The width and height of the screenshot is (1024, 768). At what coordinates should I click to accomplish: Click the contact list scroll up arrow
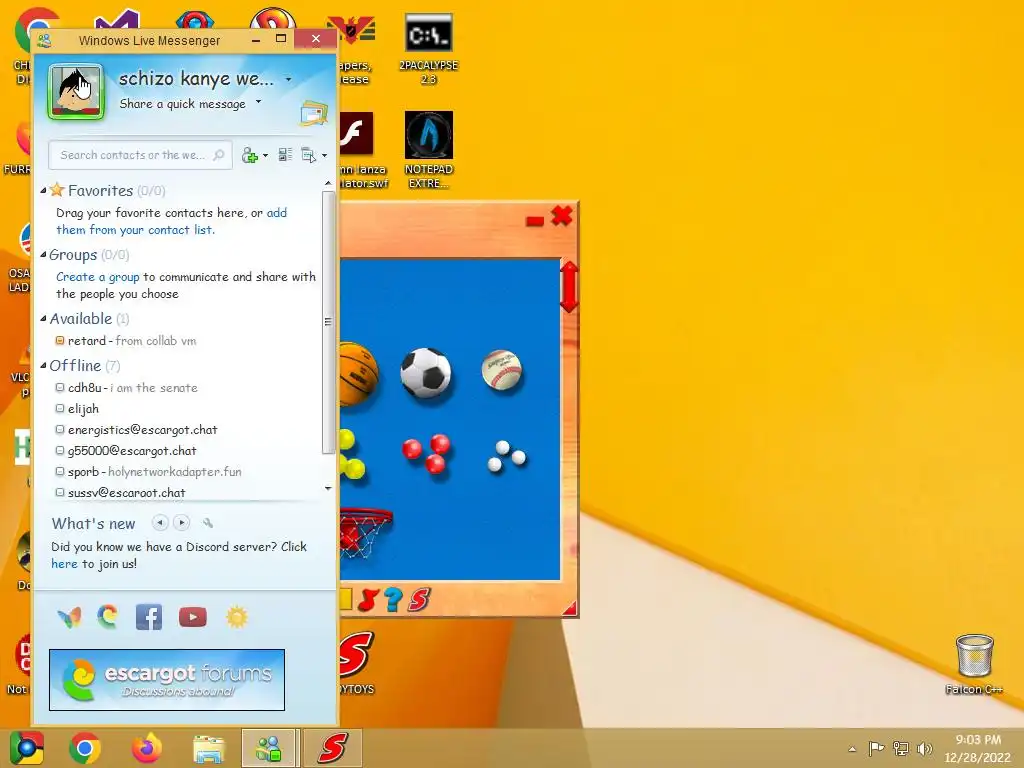coord(328,184)
